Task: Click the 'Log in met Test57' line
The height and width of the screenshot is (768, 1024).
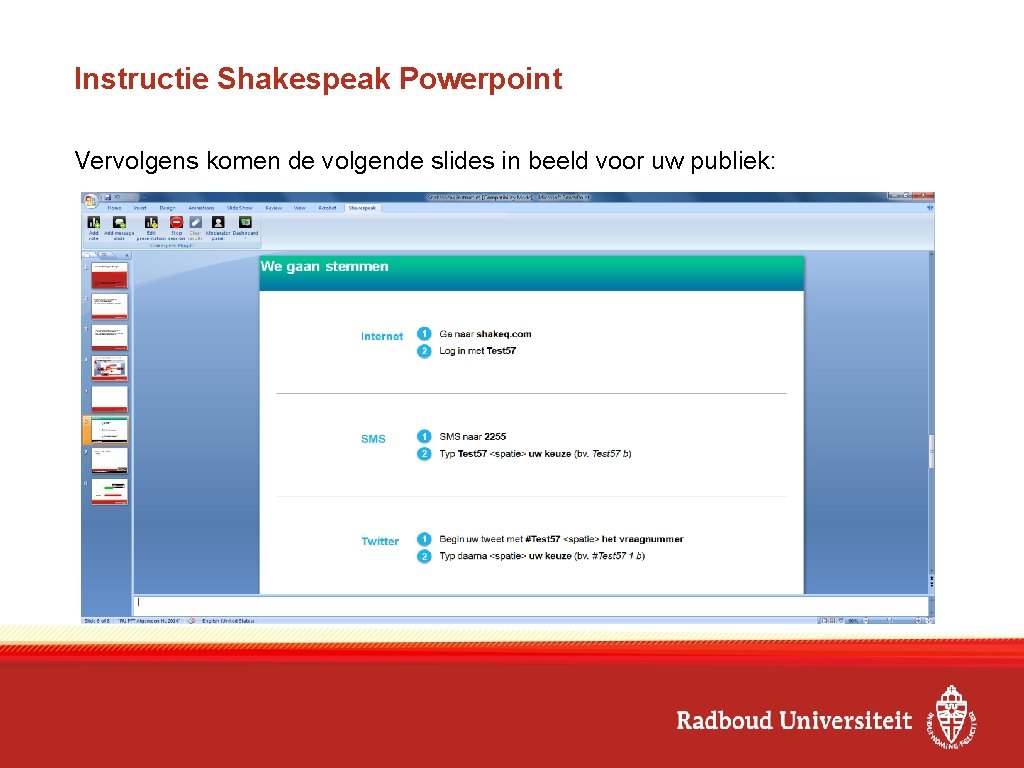Action: [477, 351]
